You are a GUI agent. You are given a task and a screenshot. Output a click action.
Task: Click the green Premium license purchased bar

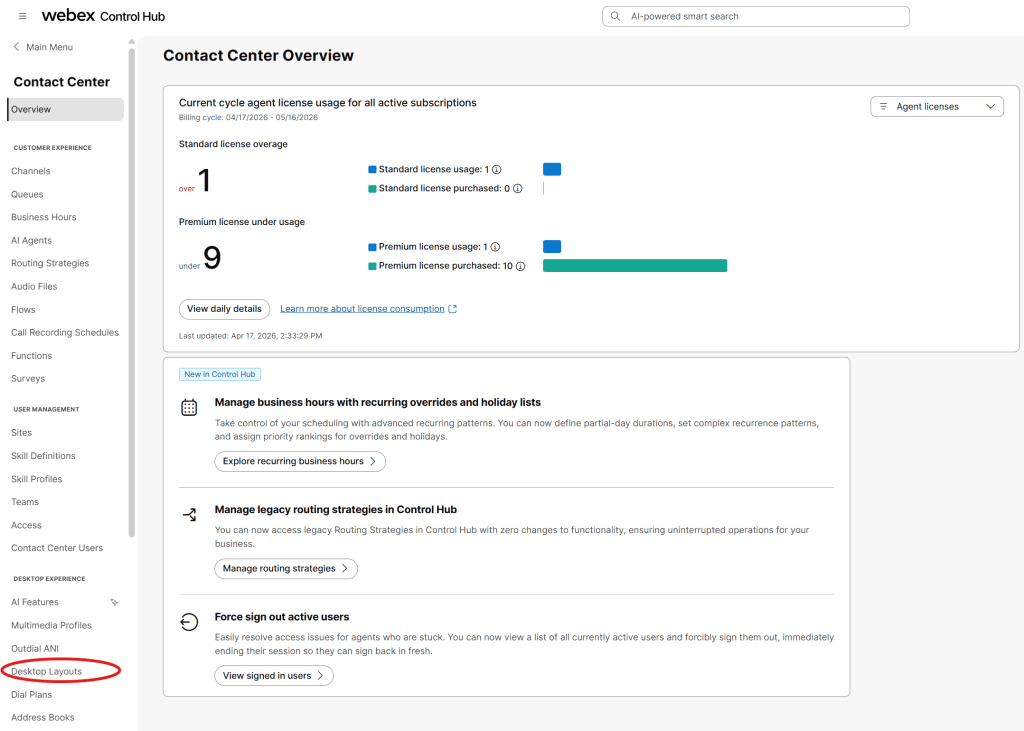pyautogui.click(x=634, y=266)
